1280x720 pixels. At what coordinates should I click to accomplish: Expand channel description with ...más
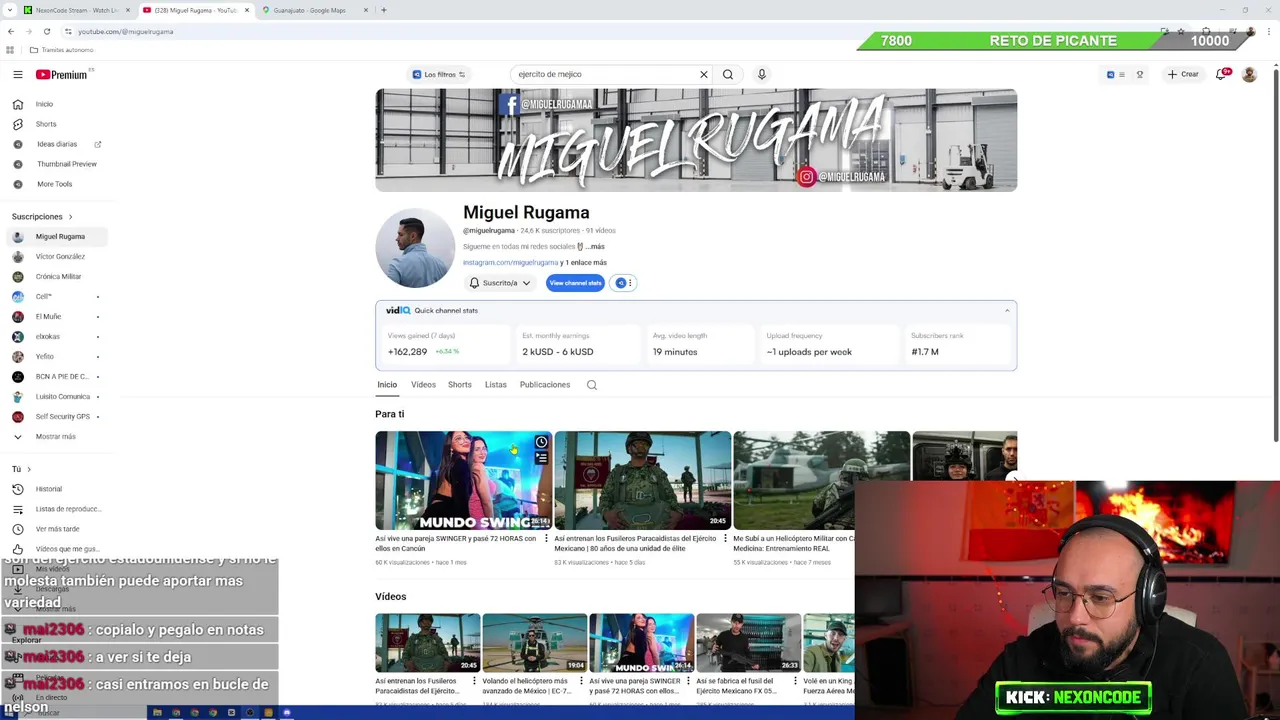(595, 247)
